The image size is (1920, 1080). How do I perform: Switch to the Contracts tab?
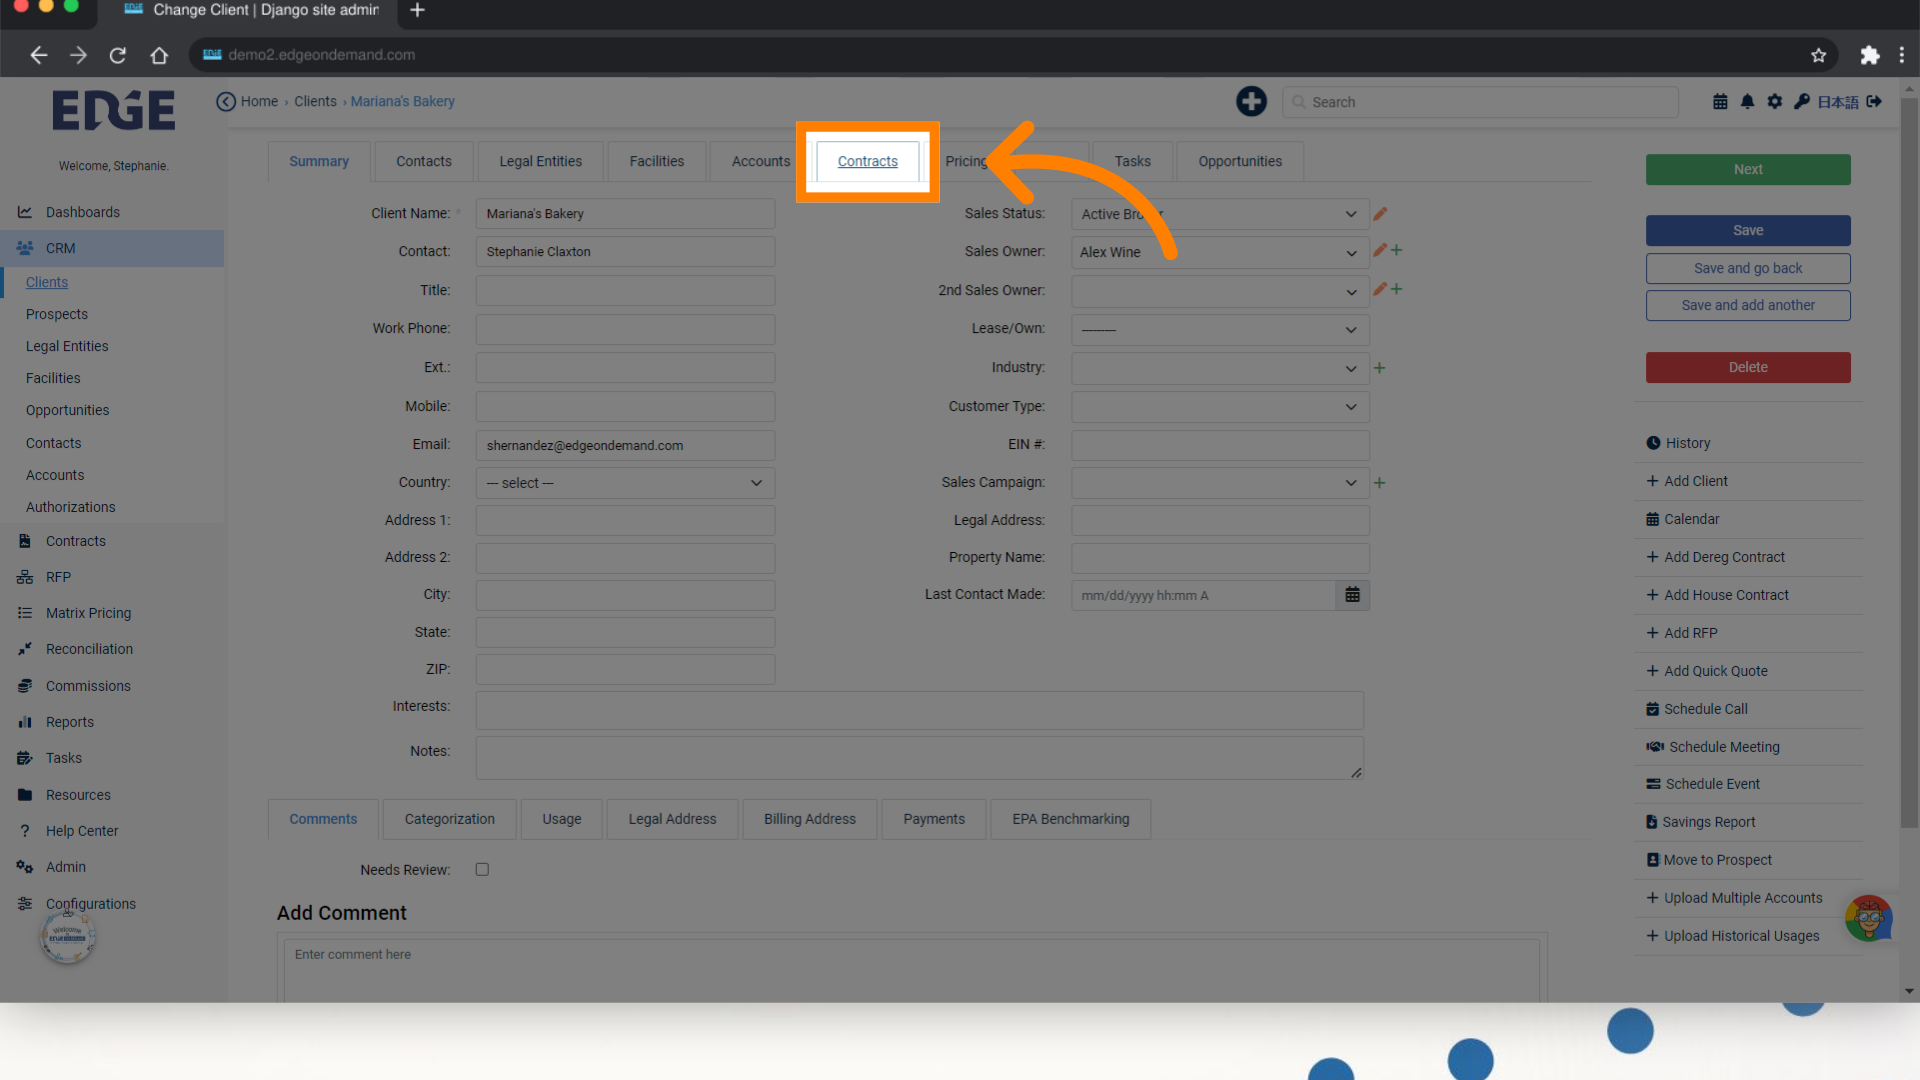(867, 161)
